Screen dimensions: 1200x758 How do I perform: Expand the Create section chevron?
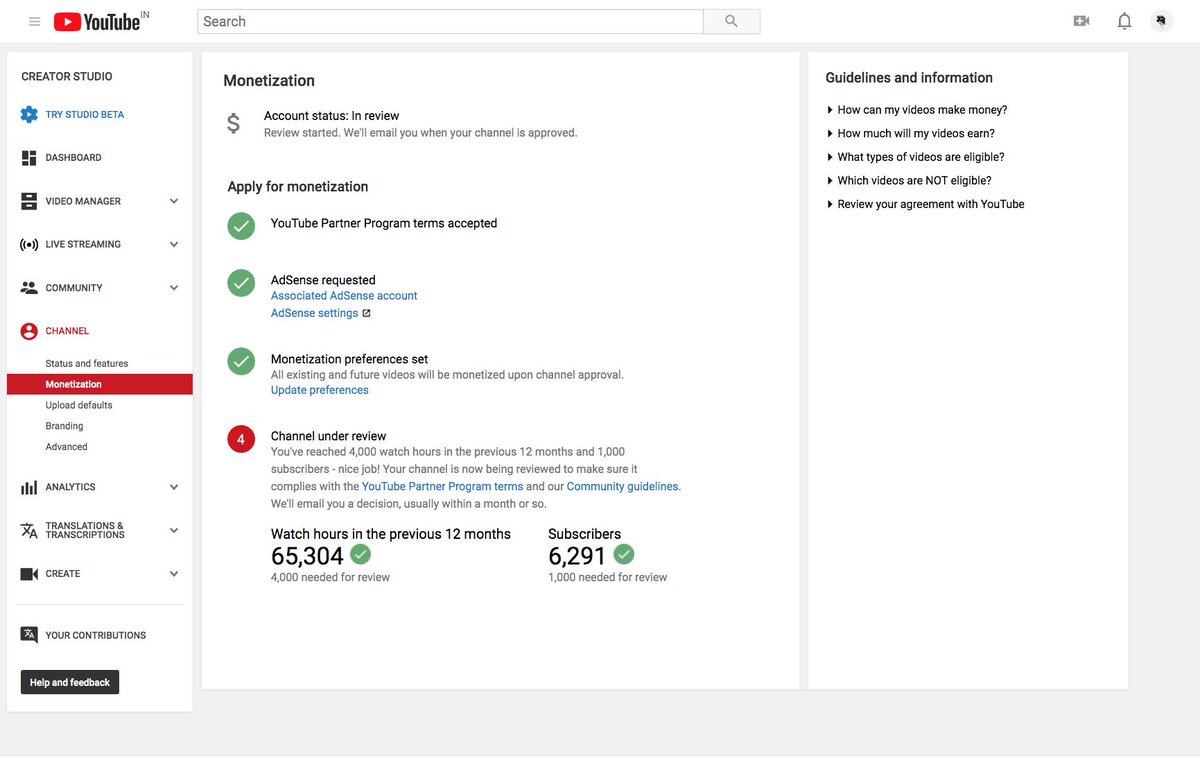[x=174, y=574]
